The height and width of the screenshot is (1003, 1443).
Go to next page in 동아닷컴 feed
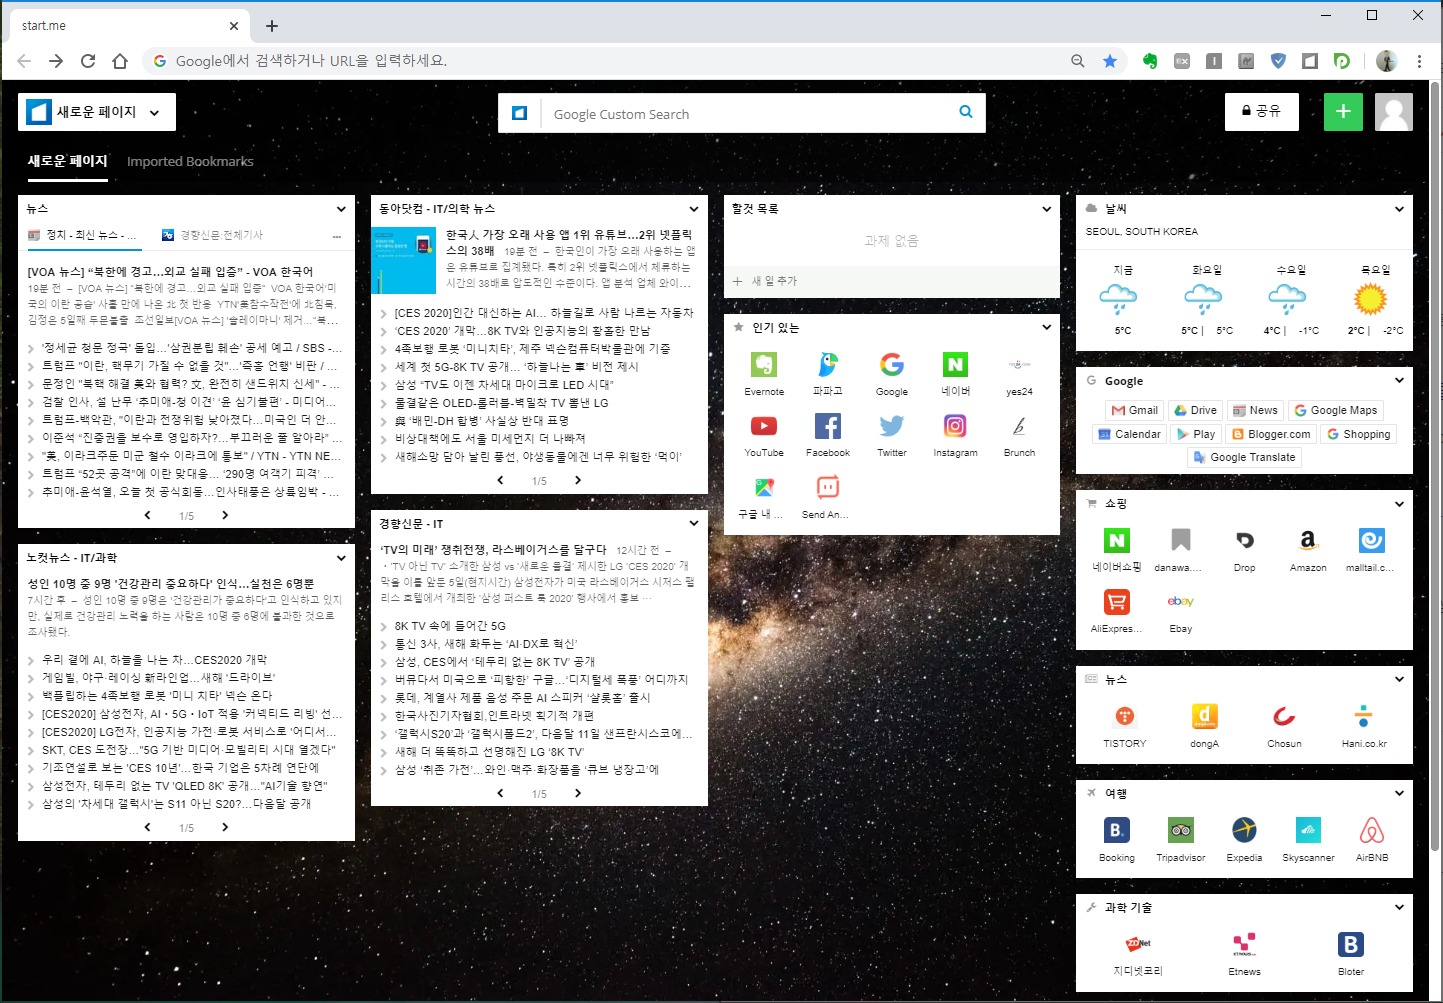click(x=578, y=480)
